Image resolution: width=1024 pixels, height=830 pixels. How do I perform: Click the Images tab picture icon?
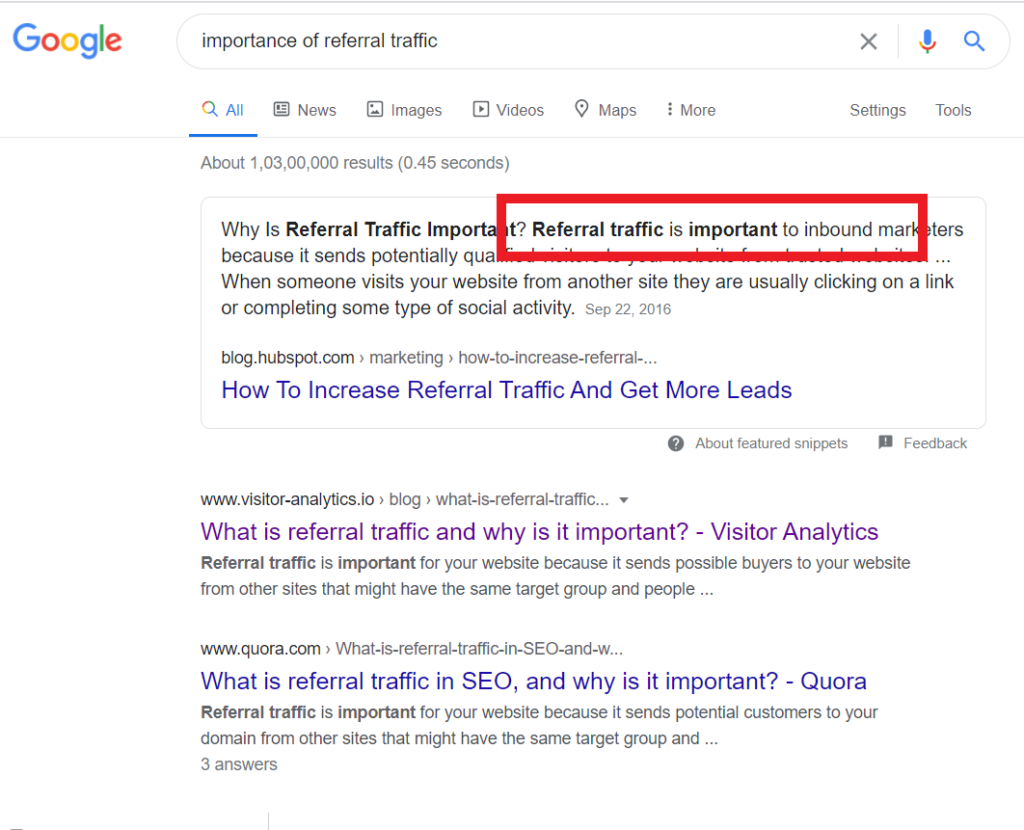(x=376, y=109)
